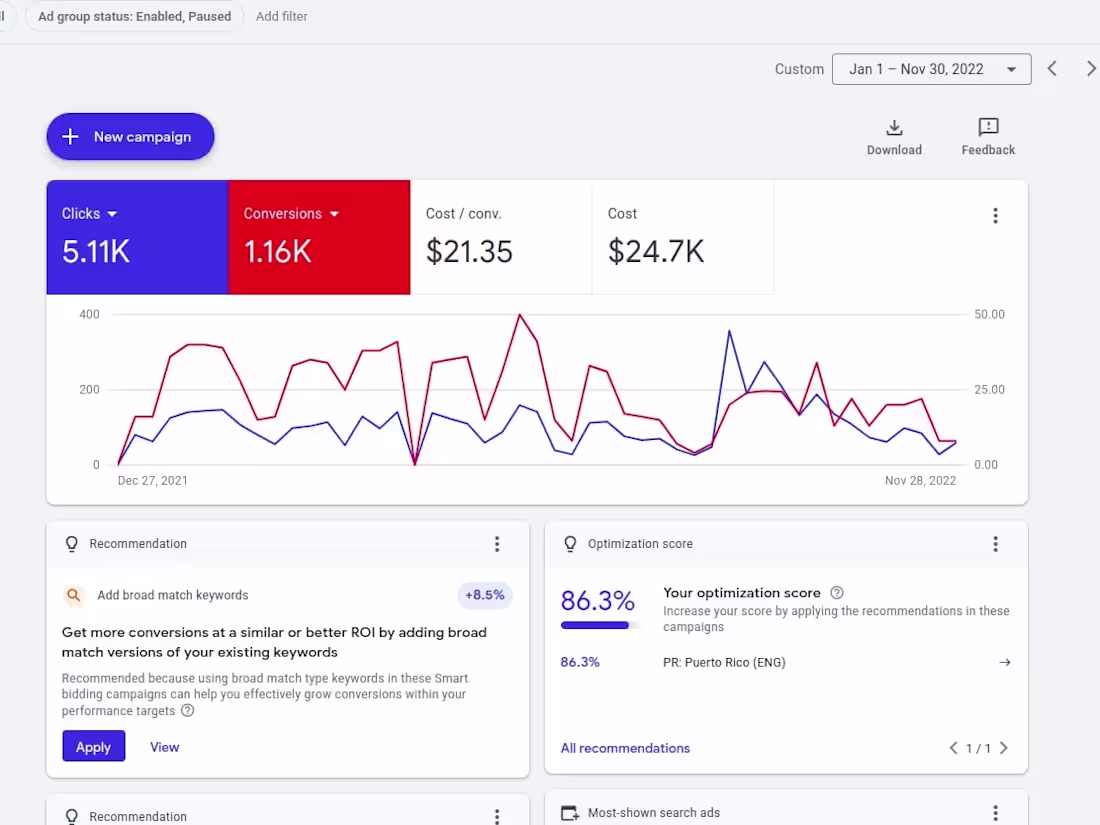Image resolution: width=1100 pixels, height=825 pixels.
Task: Click Add filter
Action: 281,16
